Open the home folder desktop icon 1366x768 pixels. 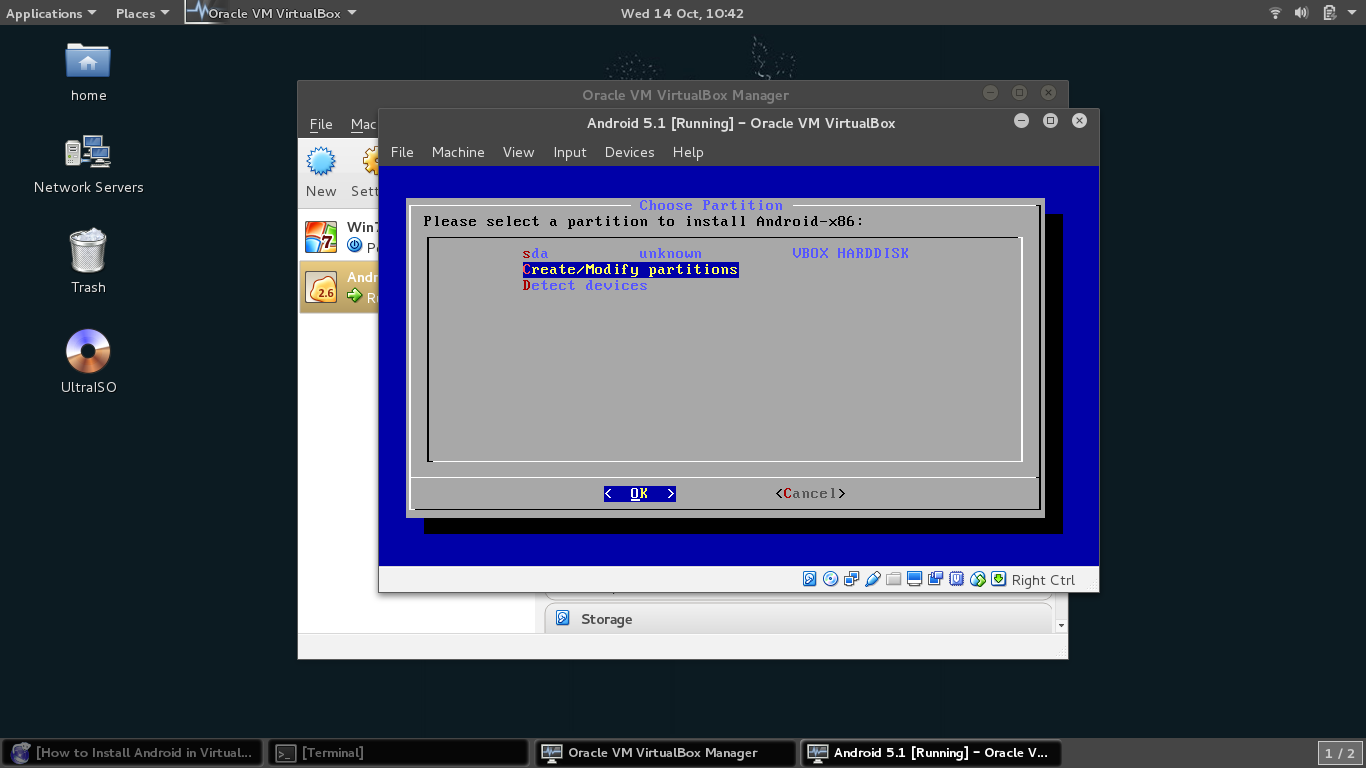click(88, 62)
